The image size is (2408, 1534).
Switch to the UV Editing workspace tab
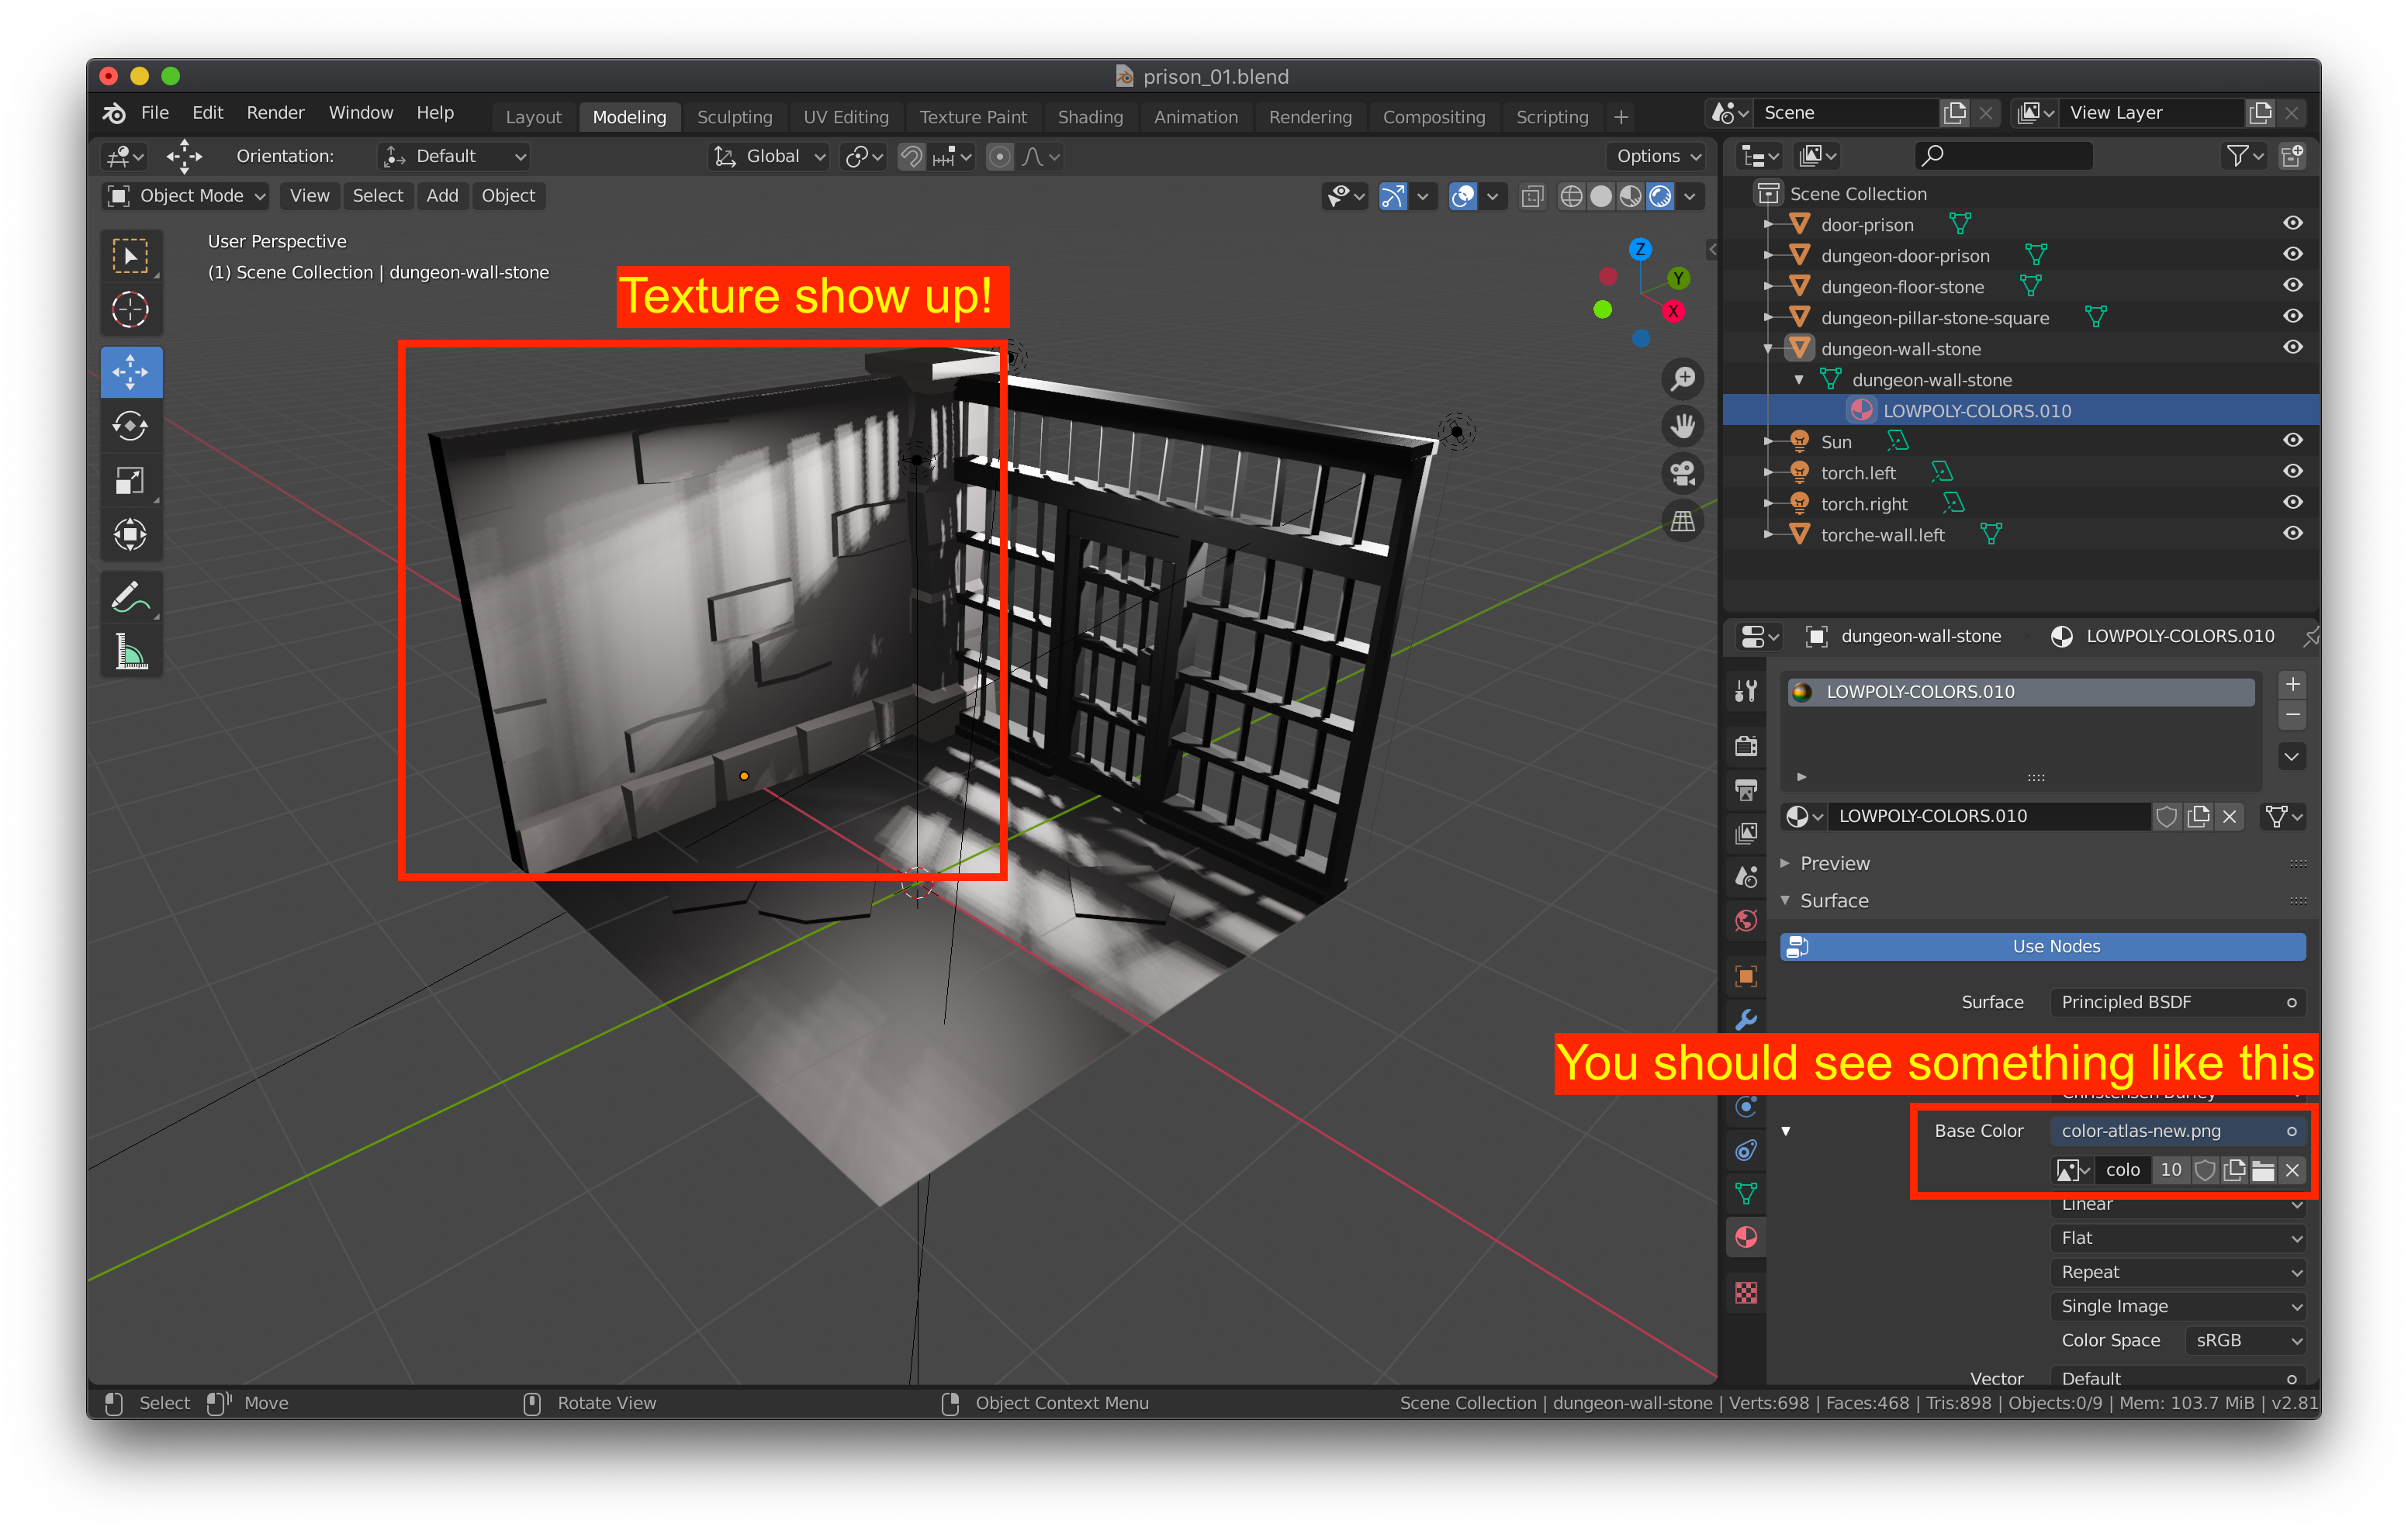point(846,117)
